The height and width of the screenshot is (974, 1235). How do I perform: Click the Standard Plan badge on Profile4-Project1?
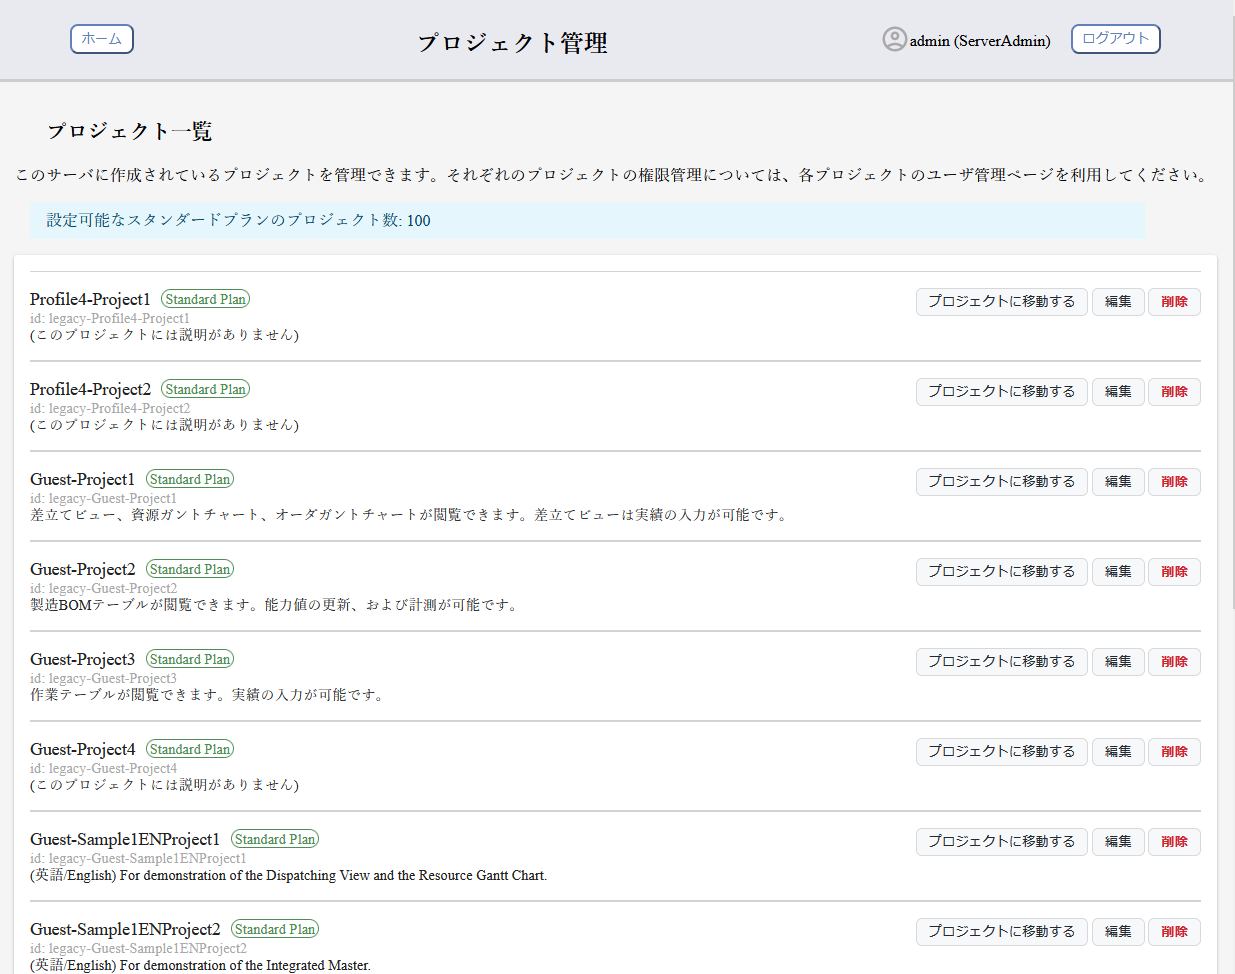(205, 298)
